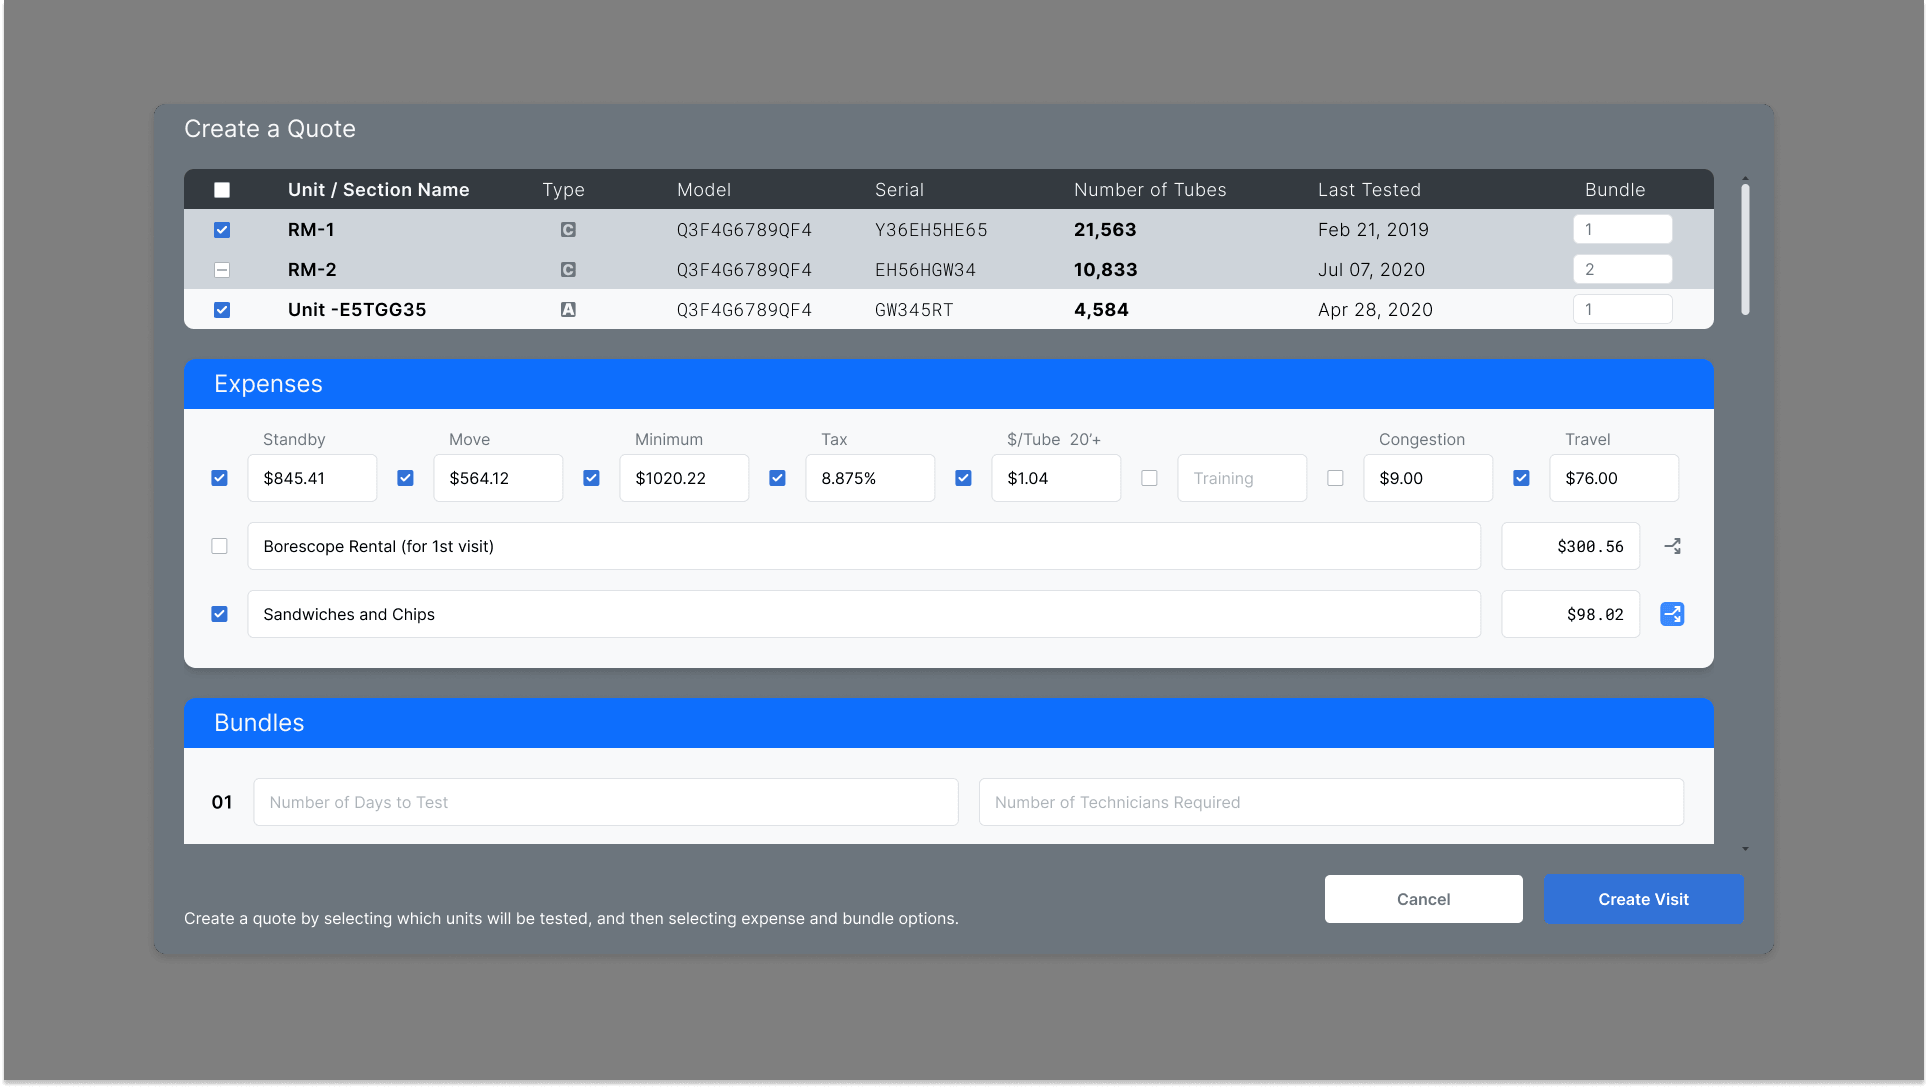
Task: Click the Unit / Section Name column header
Action: [x=378, y=190]
